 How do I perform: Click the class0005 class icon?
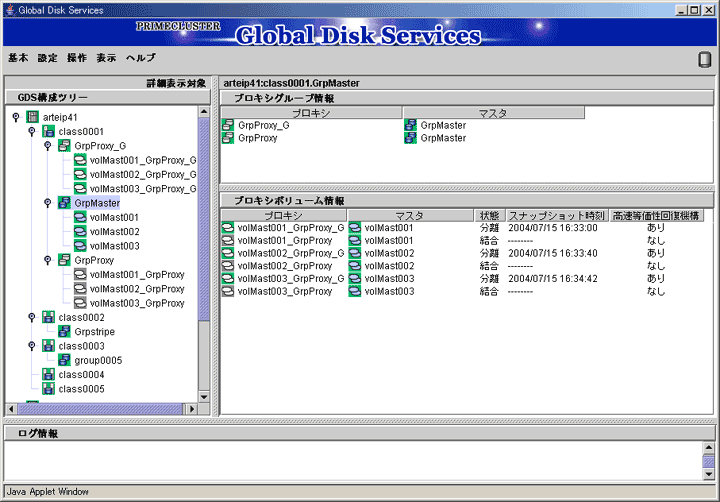[48, 388]
